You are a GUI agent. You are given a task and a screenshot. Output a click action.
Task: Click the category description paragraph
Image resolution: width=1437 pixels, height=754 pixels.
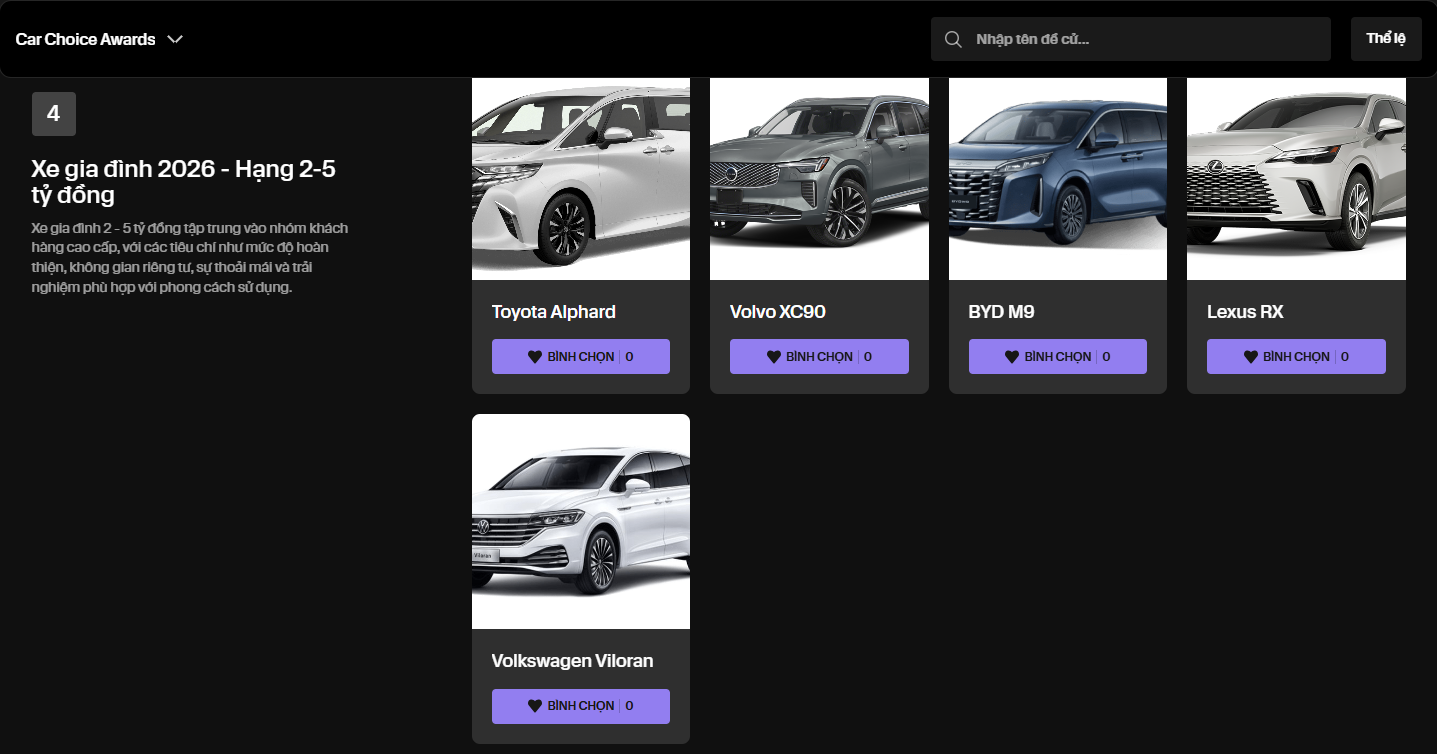[x=190, y=258]
